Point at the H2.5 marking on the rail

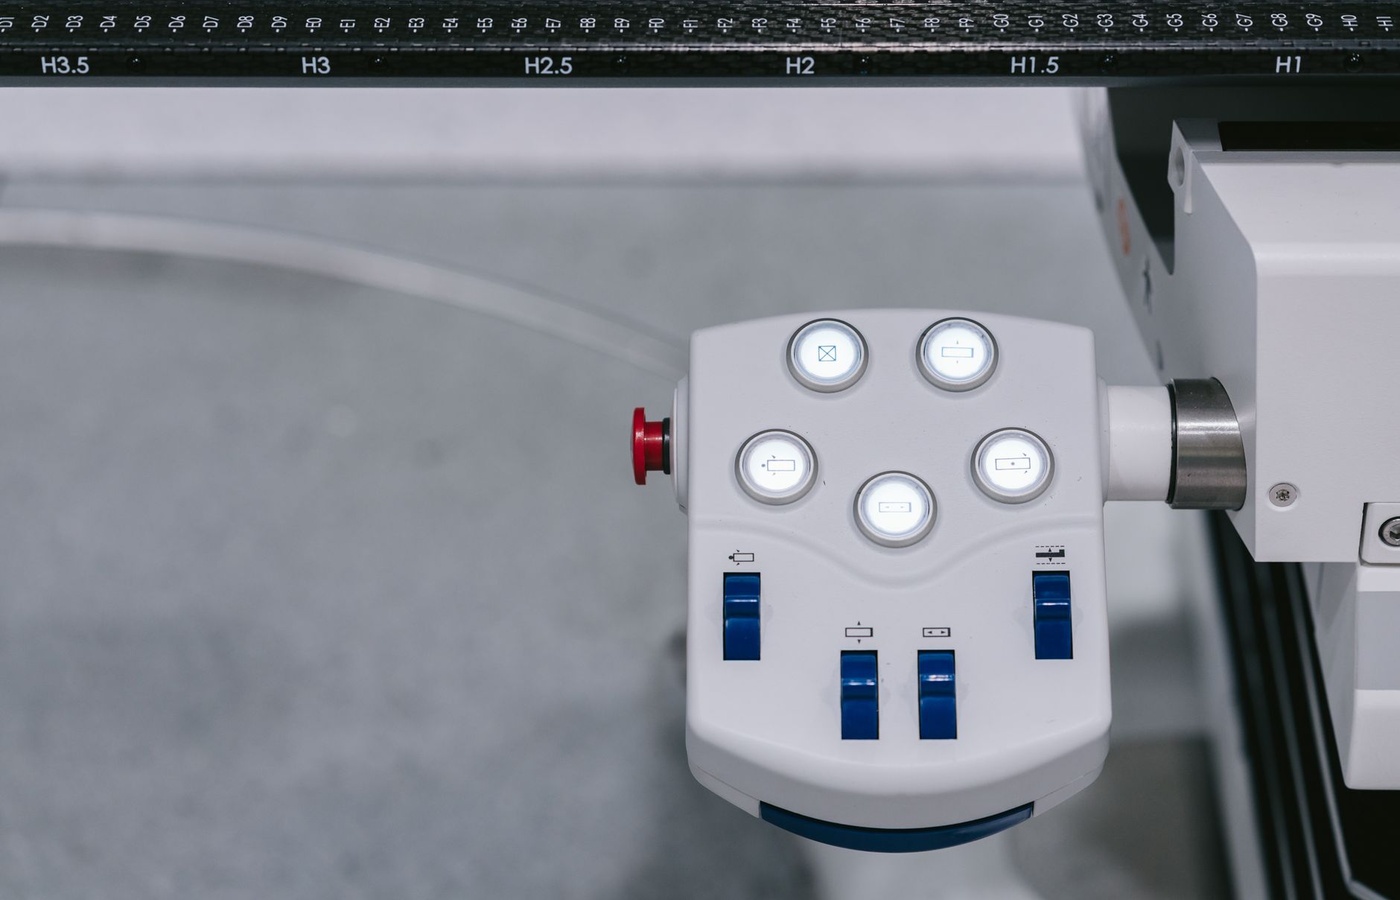click(549, 66)
